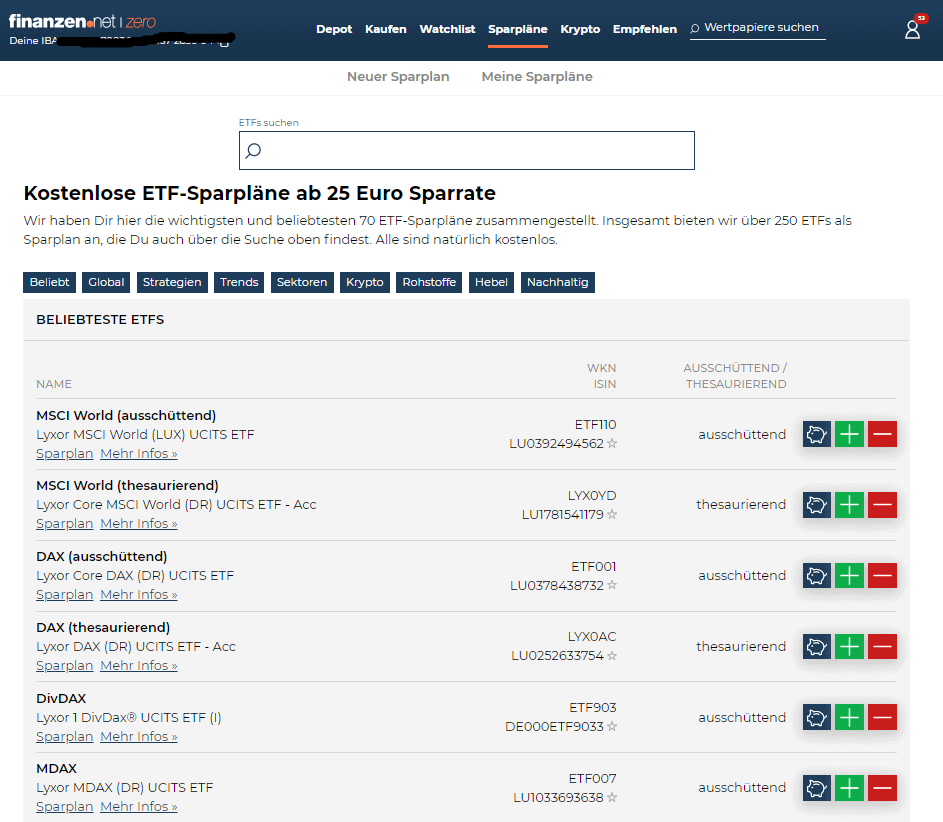This screenshot has height=822, width=943.
Task: Filter ETFs by Sektoren category
Action: [x=302, y=282]
